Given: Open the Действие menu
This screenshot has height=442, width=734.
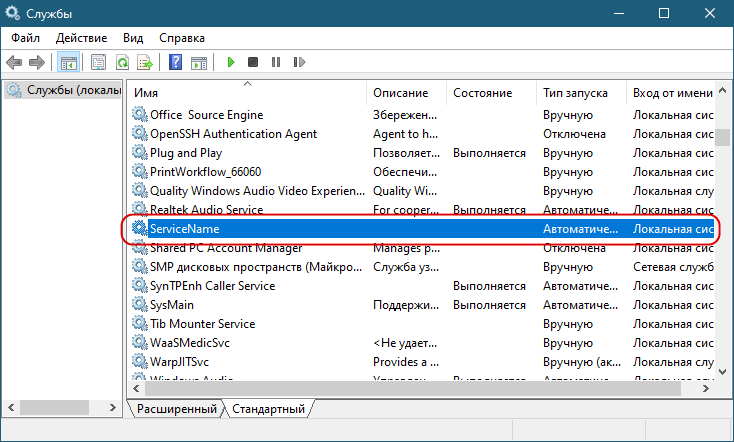Looking at the screenshot, I should [81, 38].
